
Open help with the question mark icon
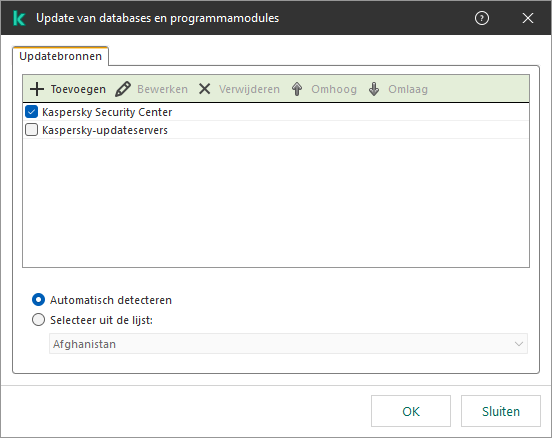(482, 18)
